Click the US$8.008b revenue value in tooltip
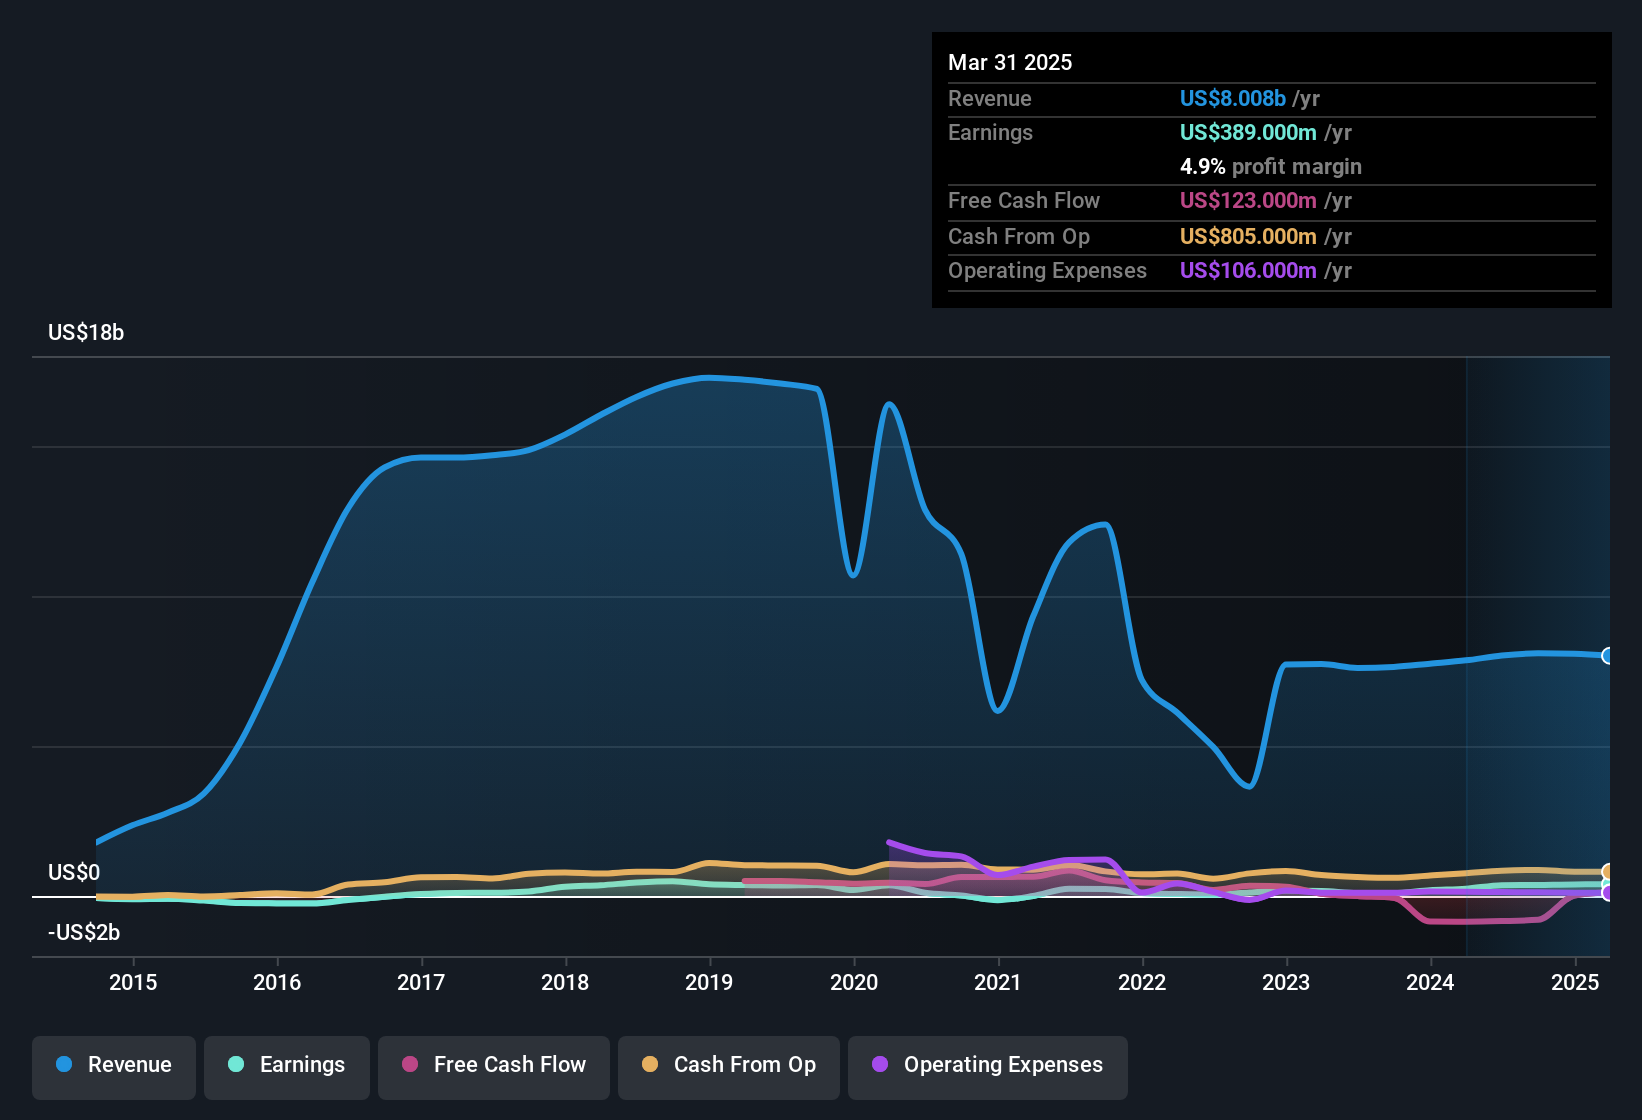The height and width of the screenshot is (1120, 1642). [x=1233, y=98]
